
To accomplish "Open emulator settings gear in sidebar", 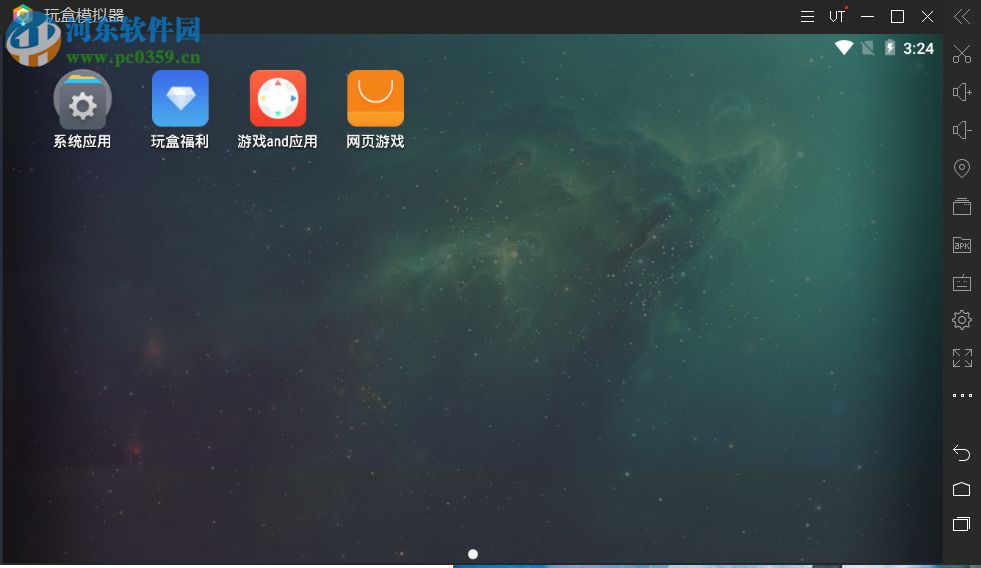I will pyautogui.click(x=962, y=320).
